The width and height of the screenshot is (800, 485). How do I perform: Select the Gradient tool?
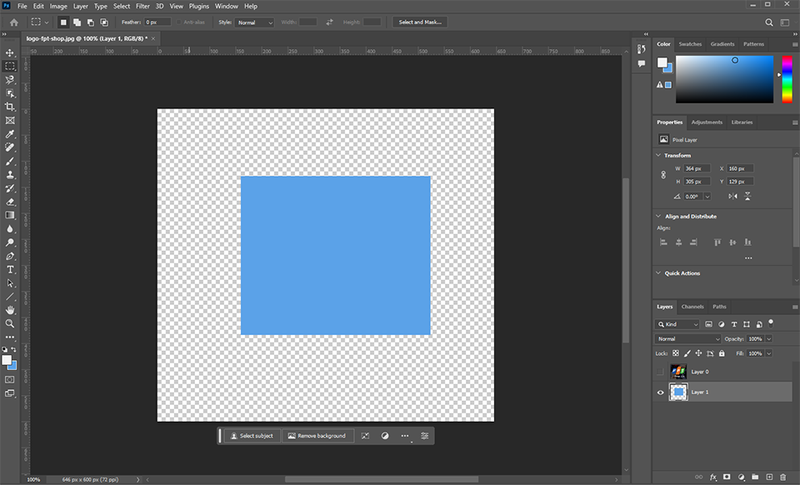pos(10,215)
